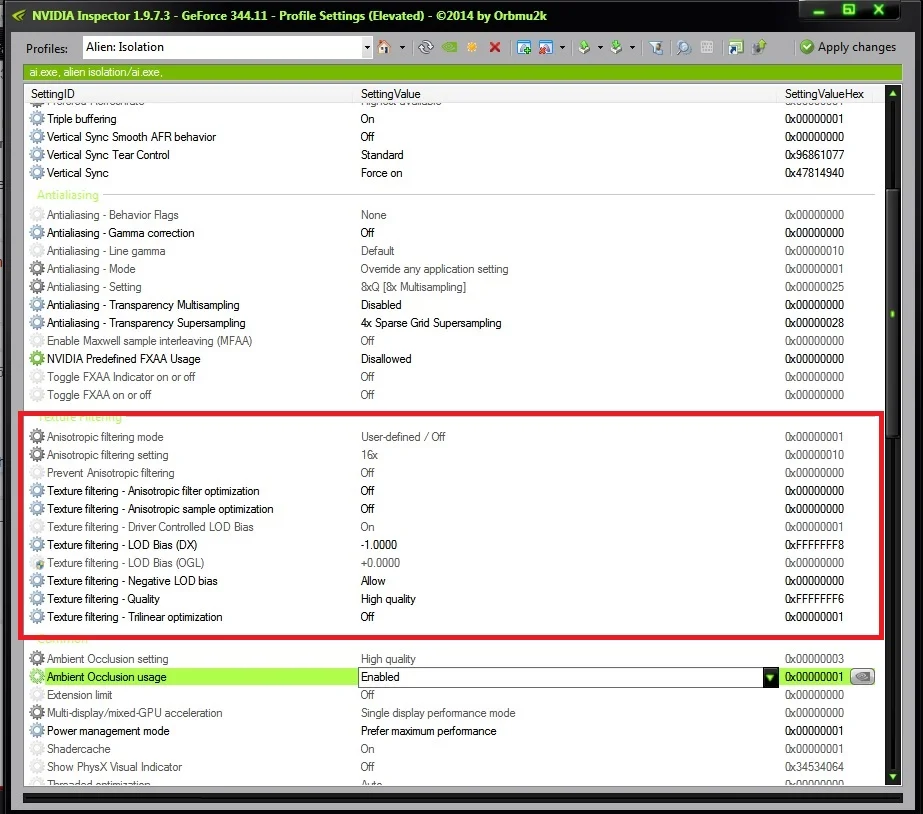Click the NVIDIA reset icon beside Ambient Occlusion hex value
Image resolution: width=923 pixels, height=814 pixels.
point(863,677)
